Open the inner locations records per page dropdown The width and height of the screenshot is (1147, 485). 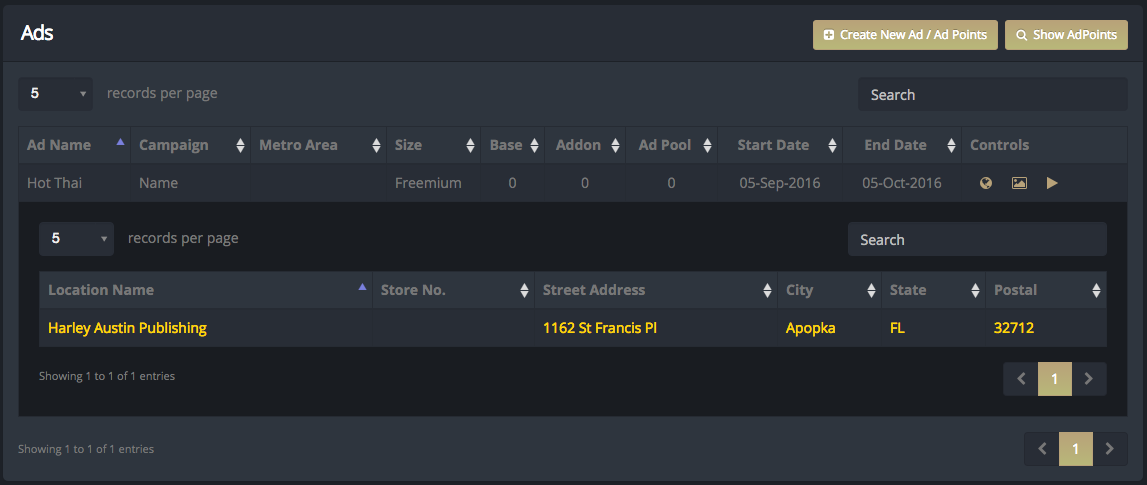tap(76, 238)
